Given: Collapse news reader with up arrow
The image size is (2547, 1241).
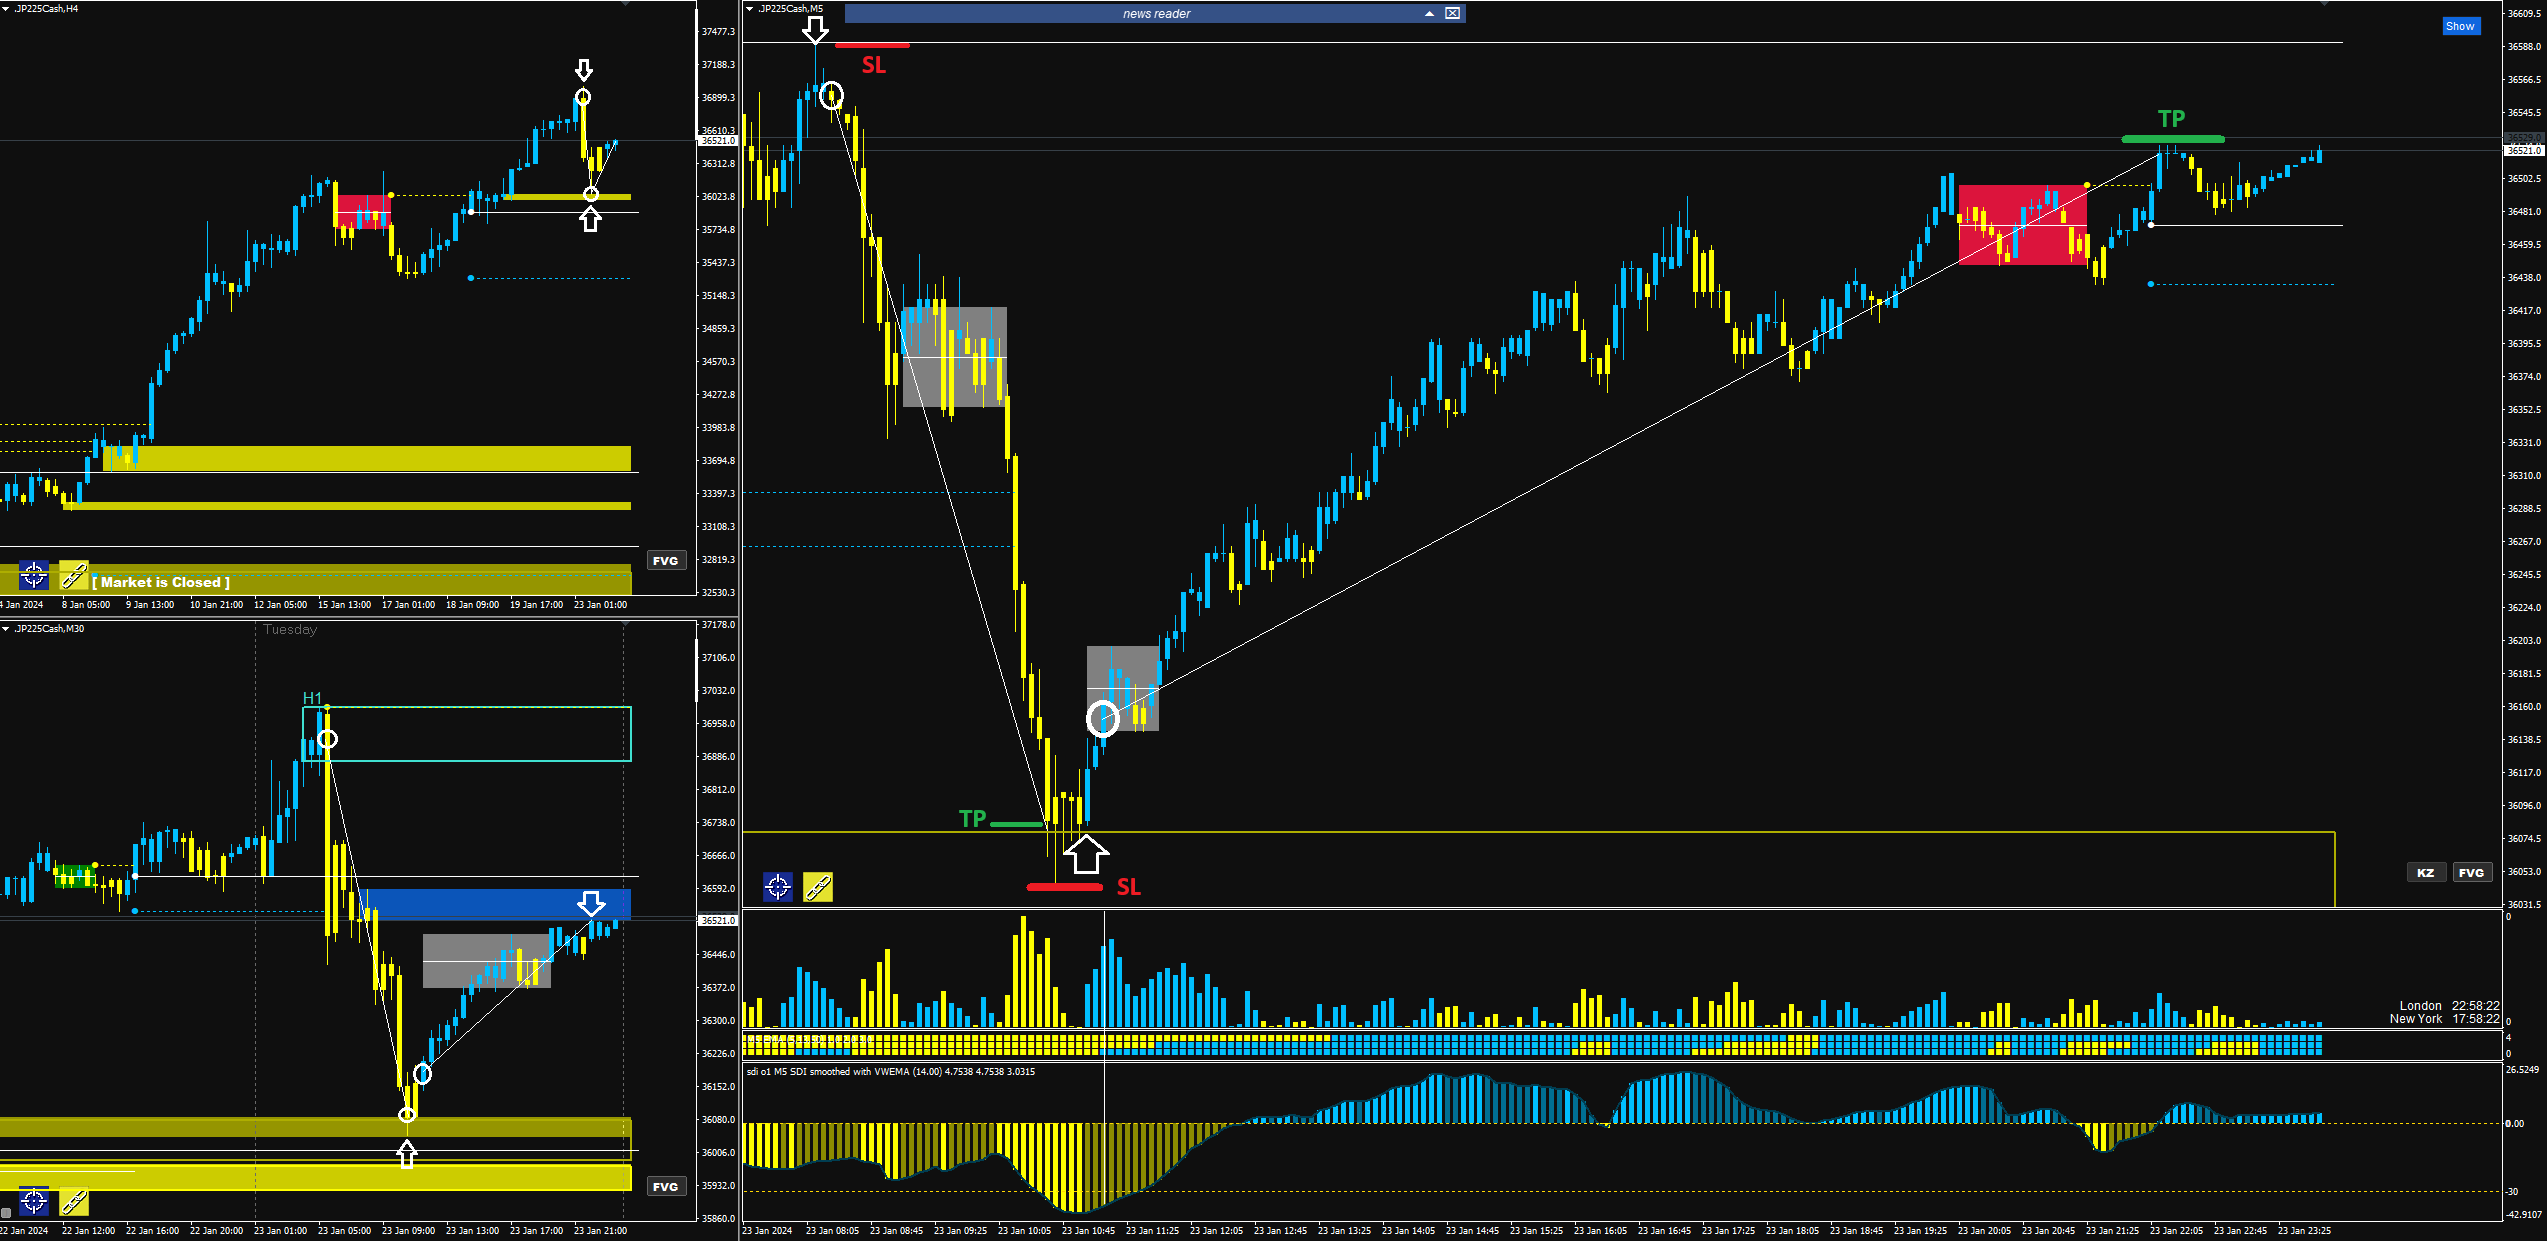Looking at the screenshot, I should pos(1429,13).
